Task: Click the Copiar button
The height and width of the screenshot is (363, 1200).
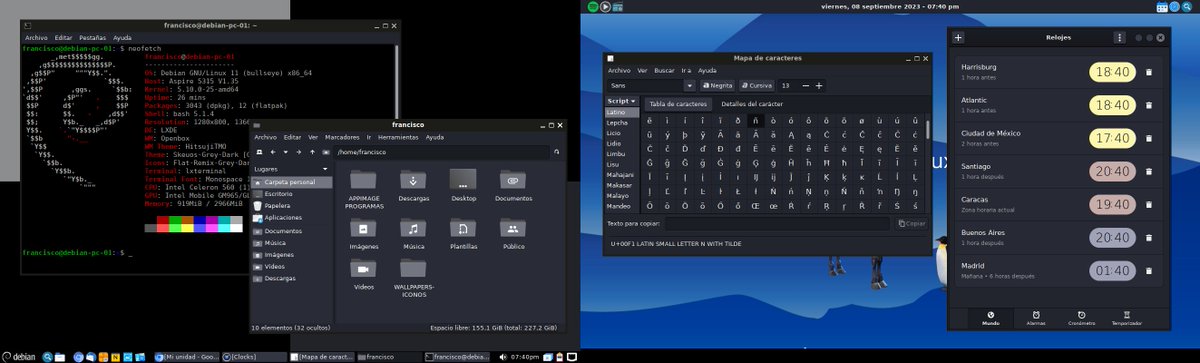Action: coord(912,223)
